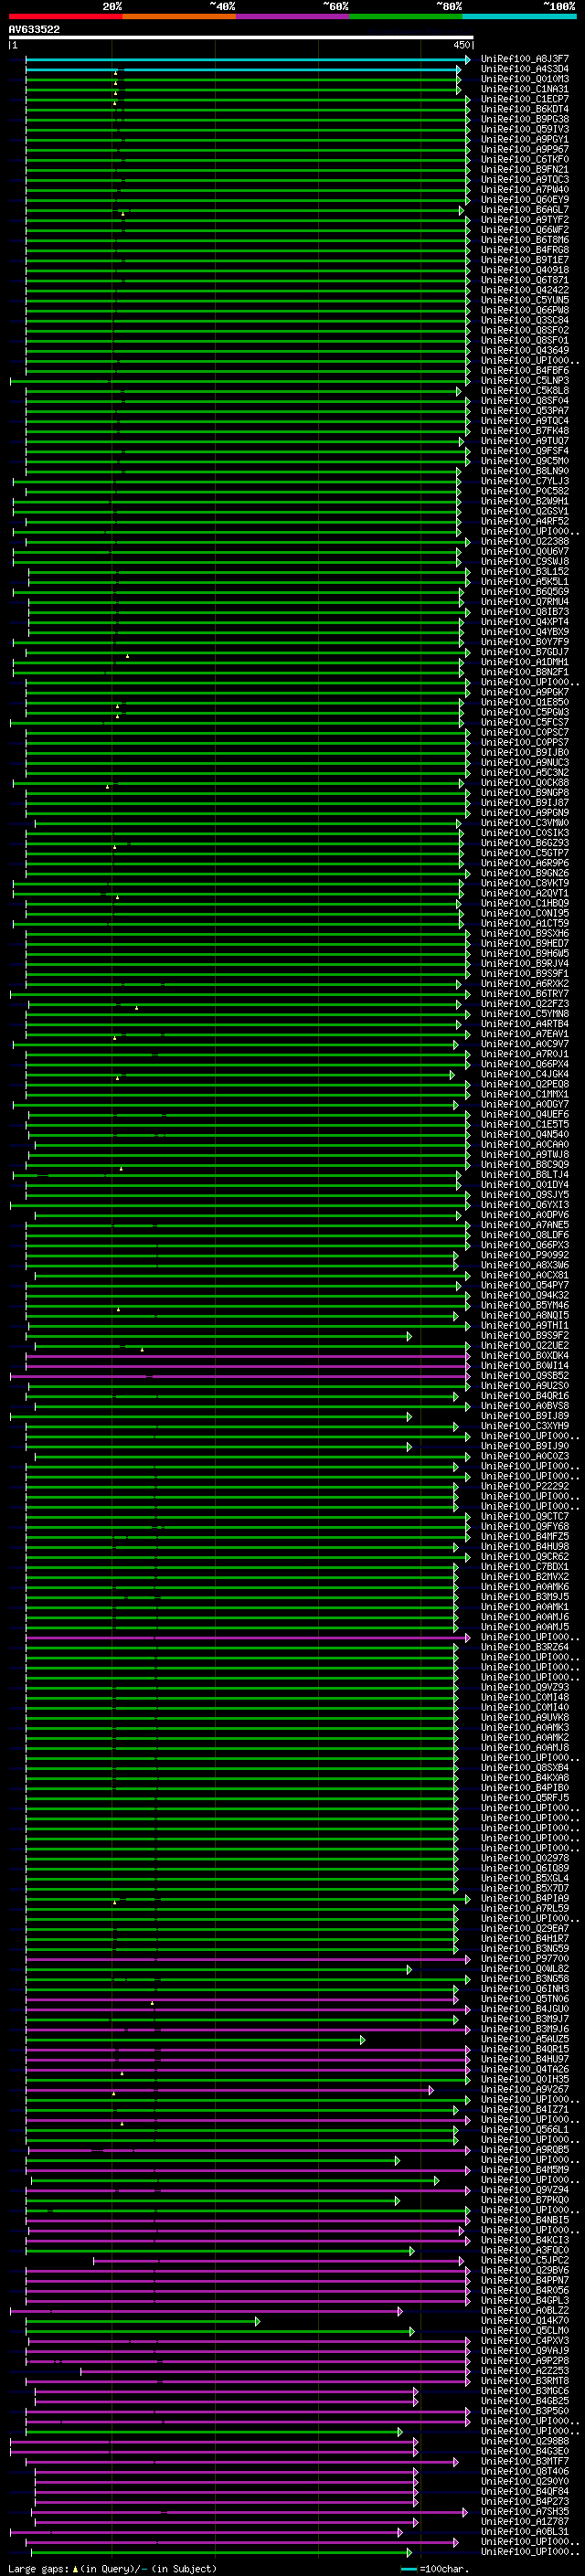Select hit UniRef100_B9NGP8
The height and width of the screenshot is (2576, 585).
point(525,793)
